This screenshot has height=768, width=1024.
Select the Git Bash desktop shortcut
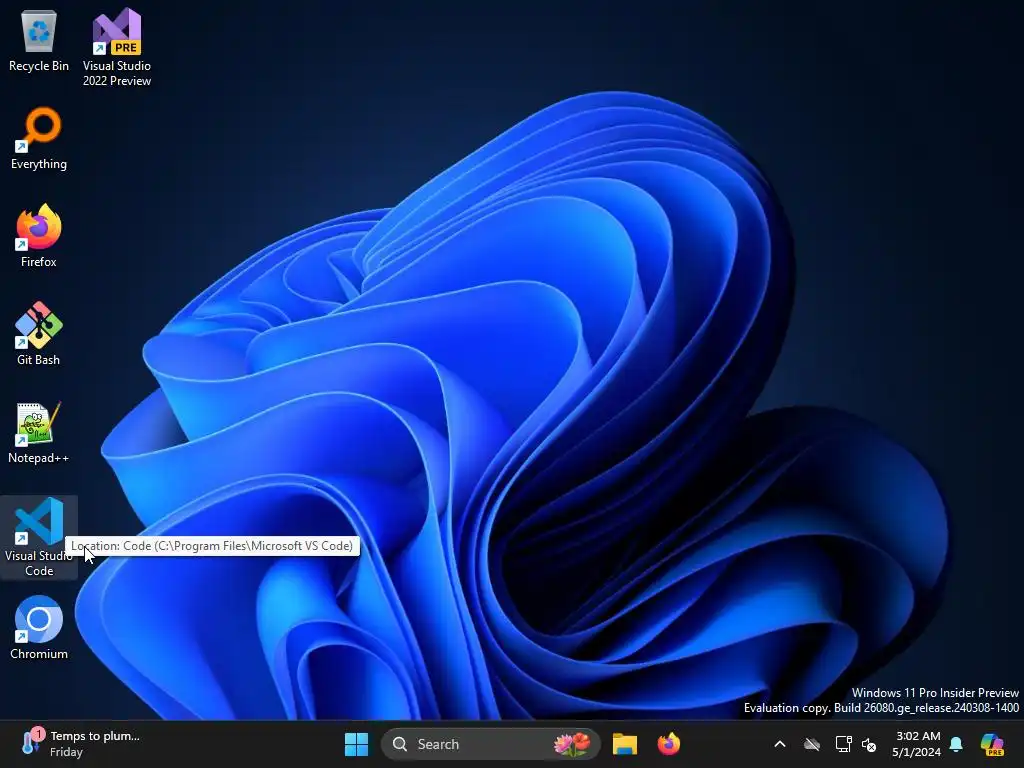coord(39,334)
